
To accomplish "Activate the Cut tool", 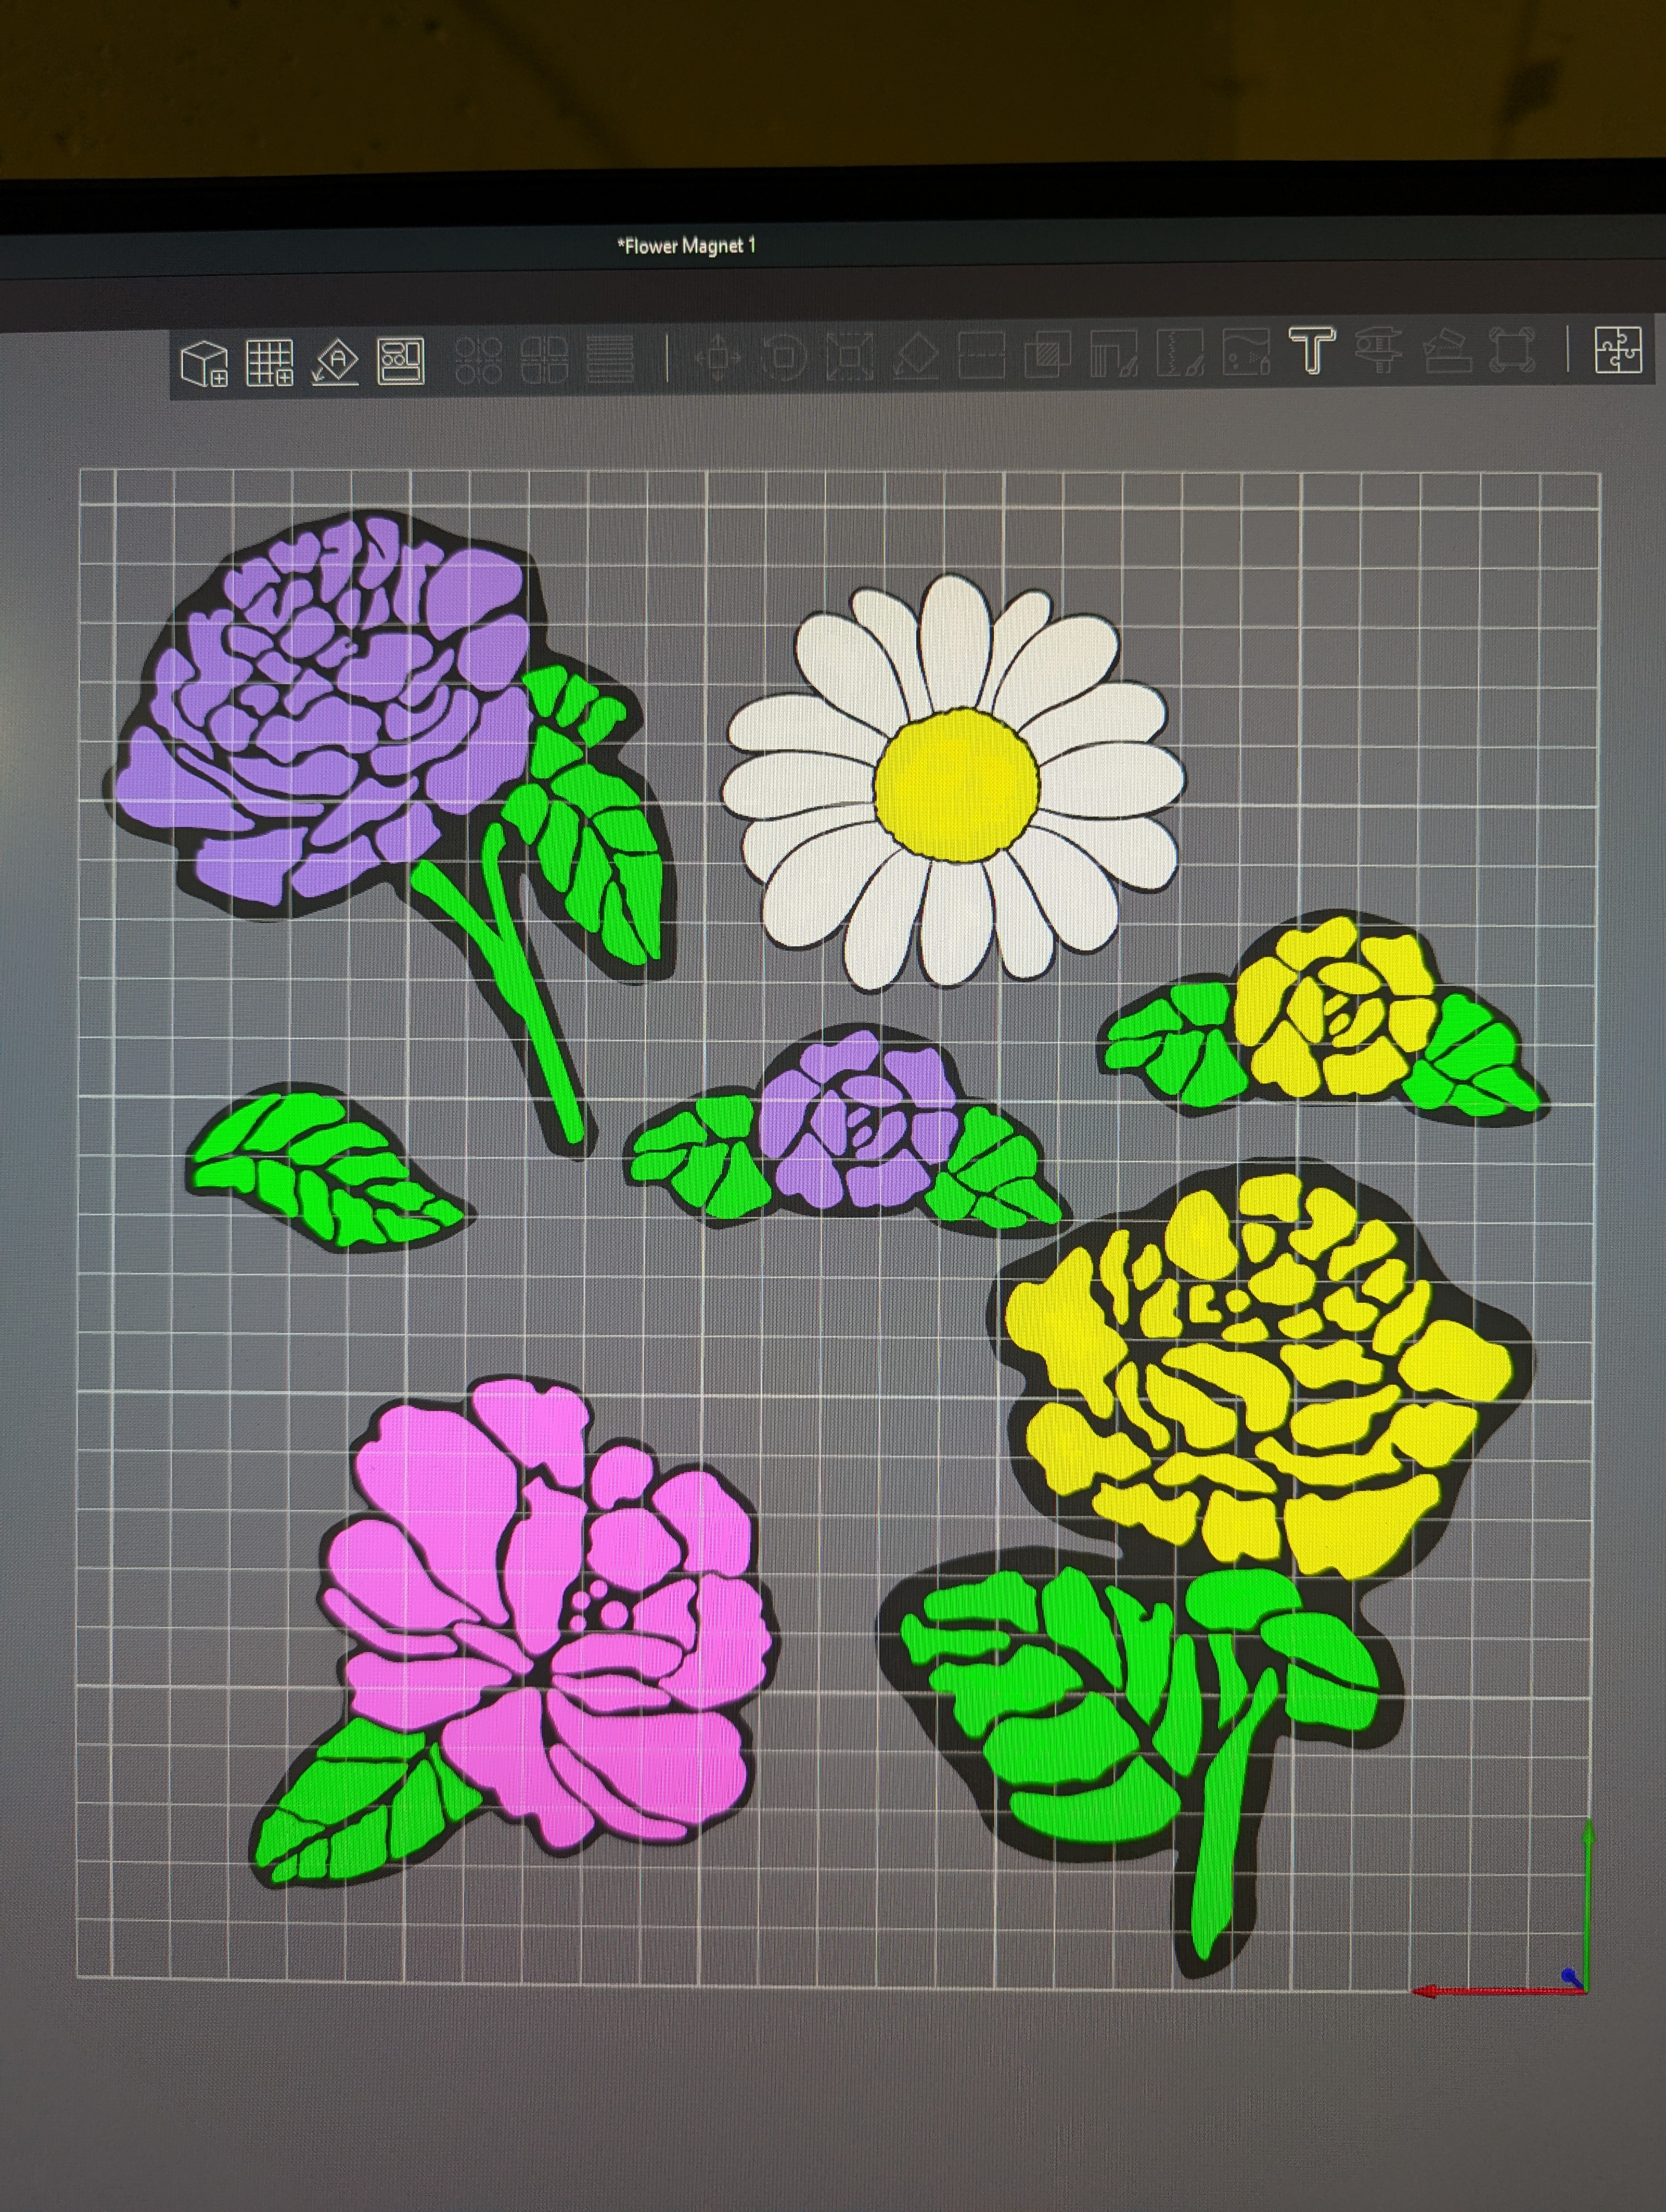I will 982,354.
